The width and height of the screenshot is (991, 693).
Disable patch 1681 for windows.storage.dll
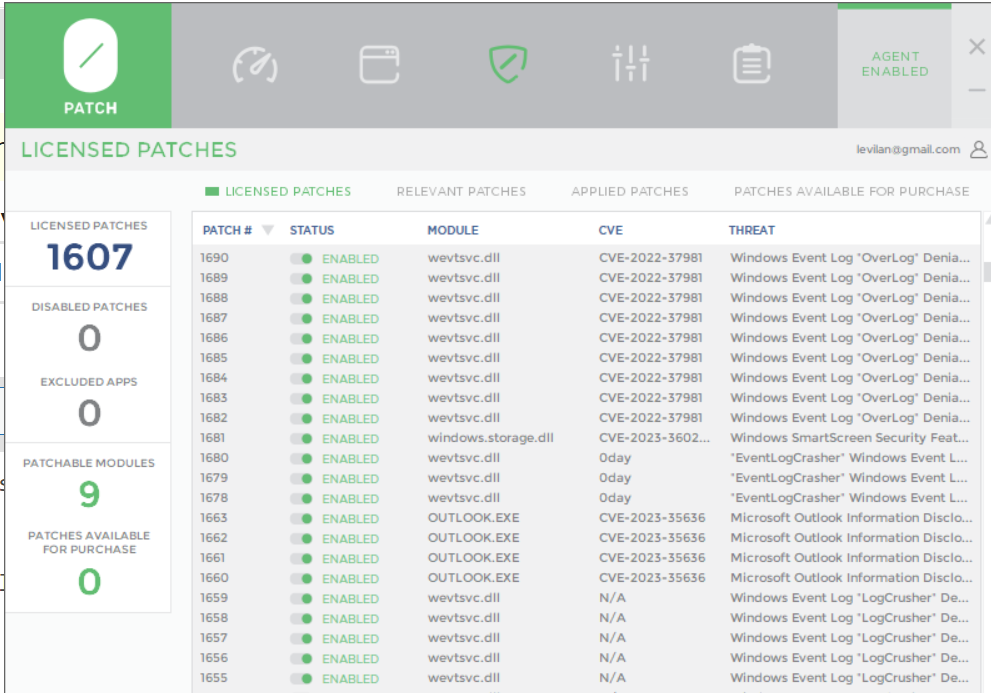pyautogui.click(x=301, y=439)
